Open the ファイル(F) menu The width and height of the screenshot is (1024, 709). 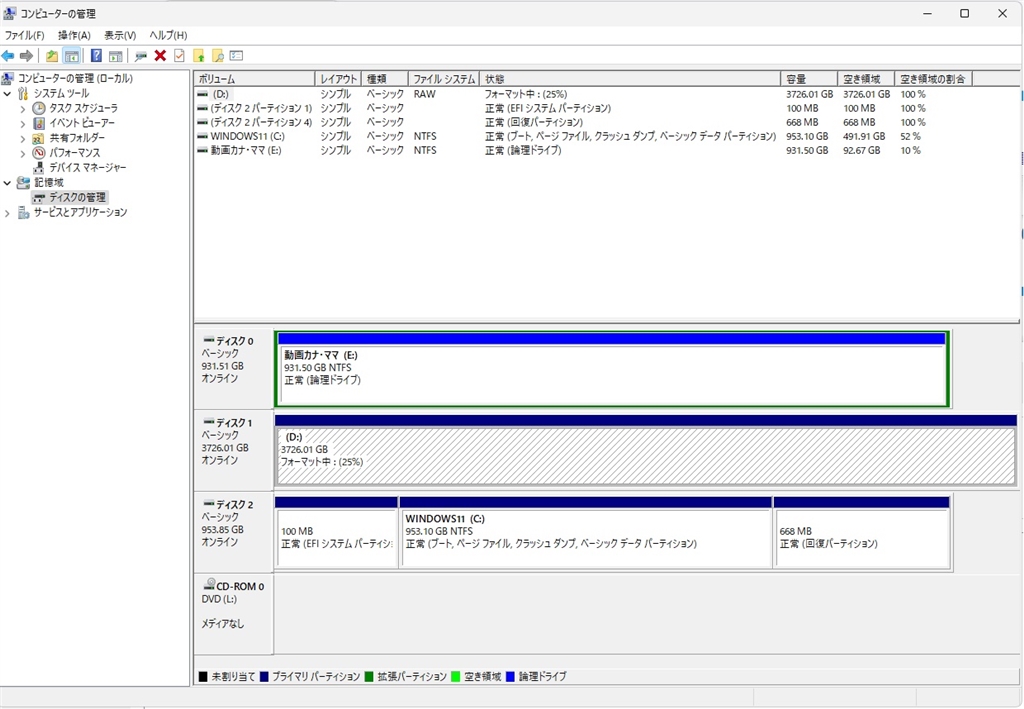[25, 35]
